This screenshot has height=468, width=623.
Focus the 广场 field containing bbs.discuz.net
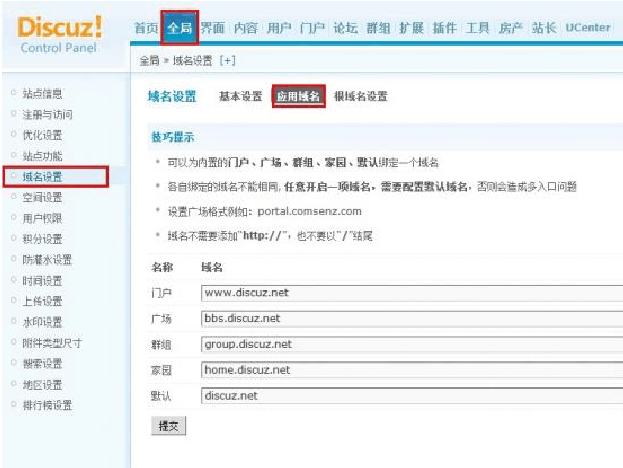[x=410, y=319]
